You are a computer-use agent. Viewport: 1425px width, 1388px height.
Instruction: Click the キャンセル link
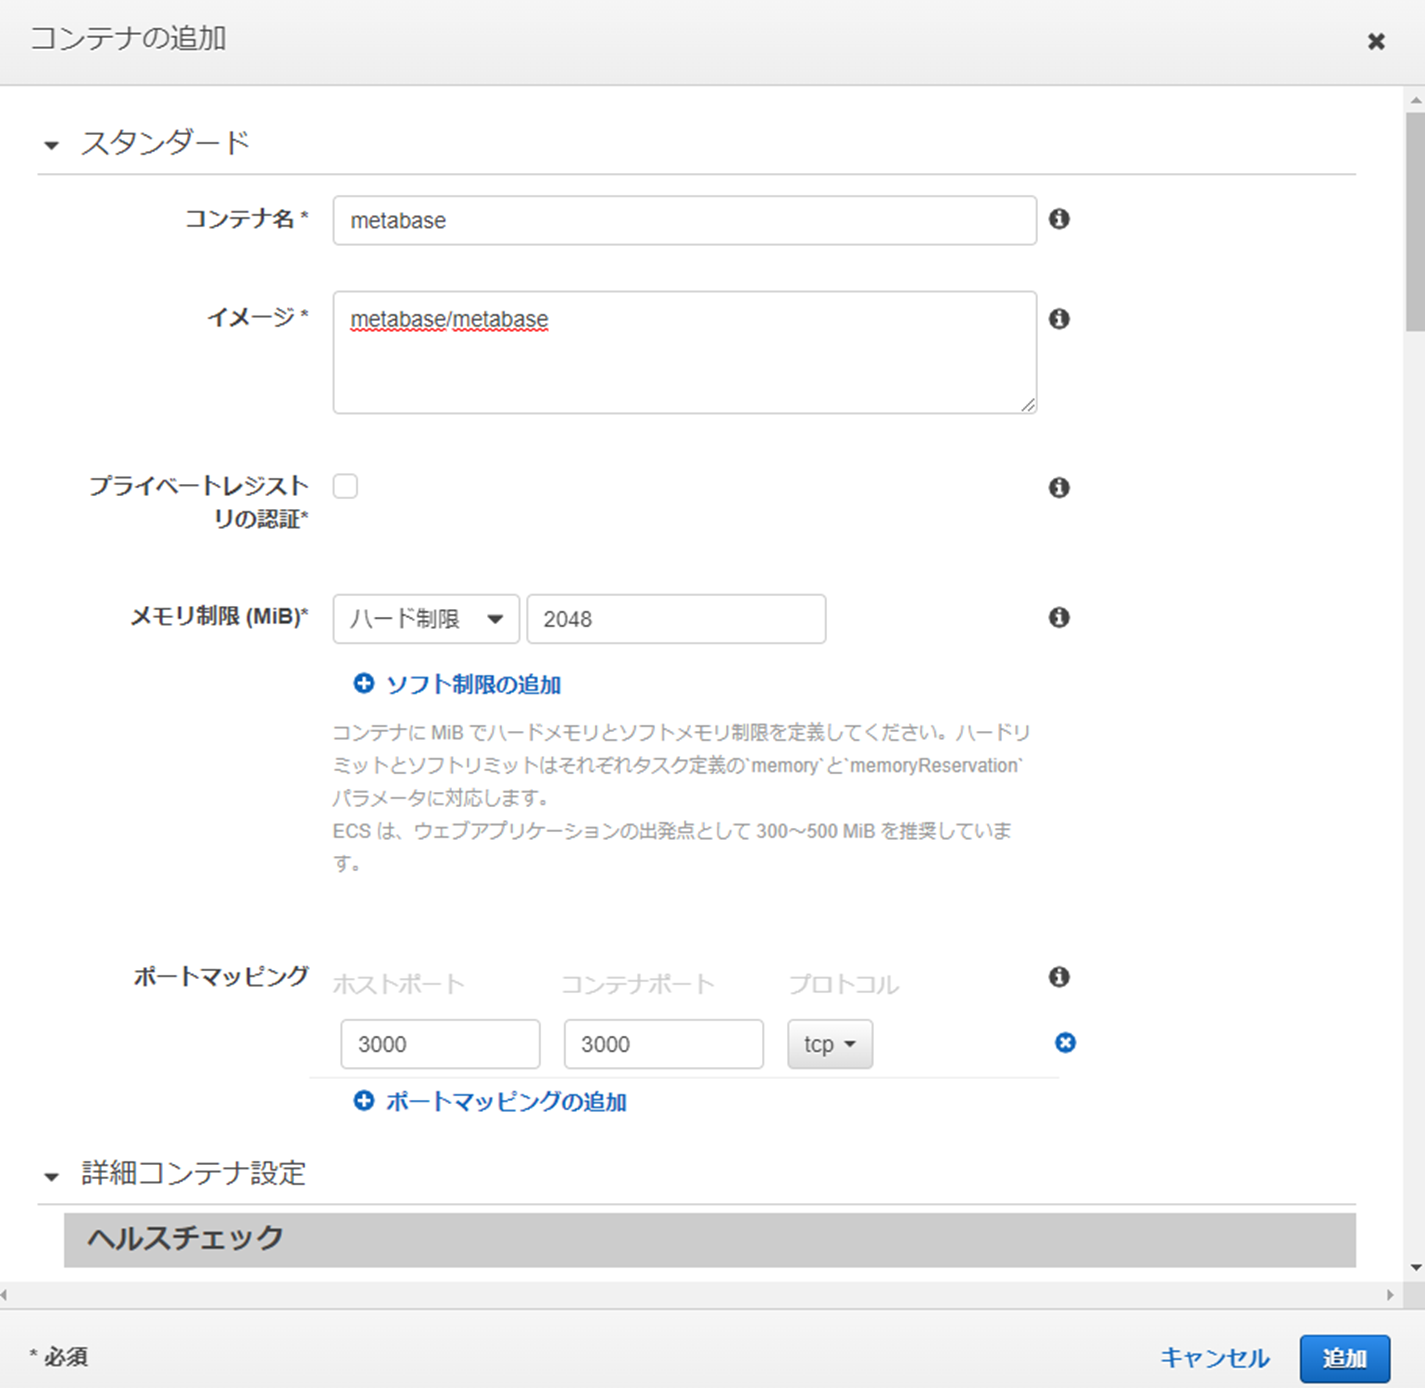pyautogui.click(x=1214, y=1357)
